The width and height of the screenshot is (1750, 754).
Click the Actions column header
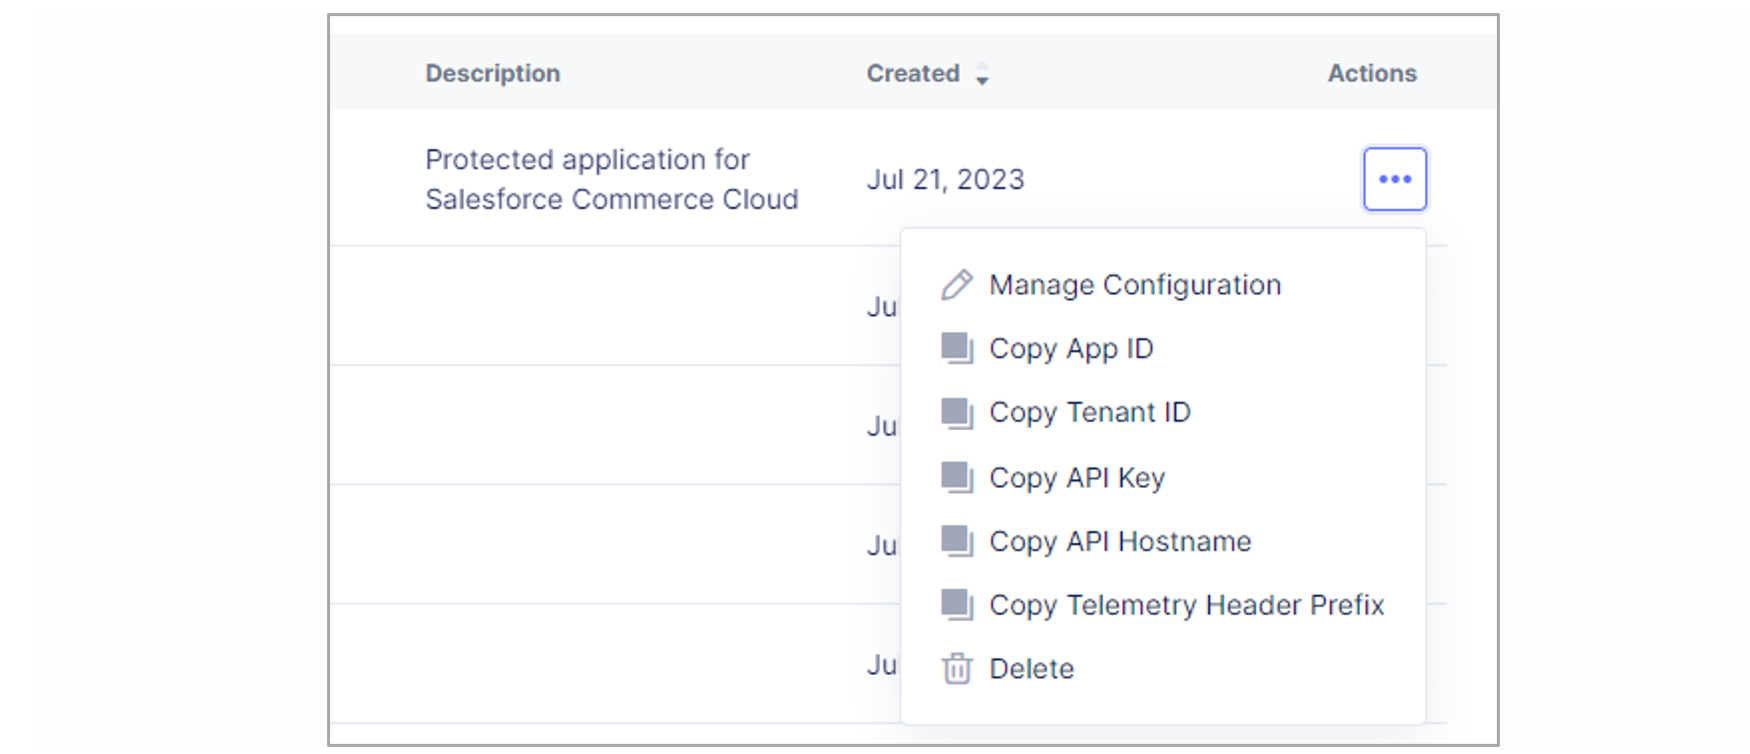point(1371,73)
